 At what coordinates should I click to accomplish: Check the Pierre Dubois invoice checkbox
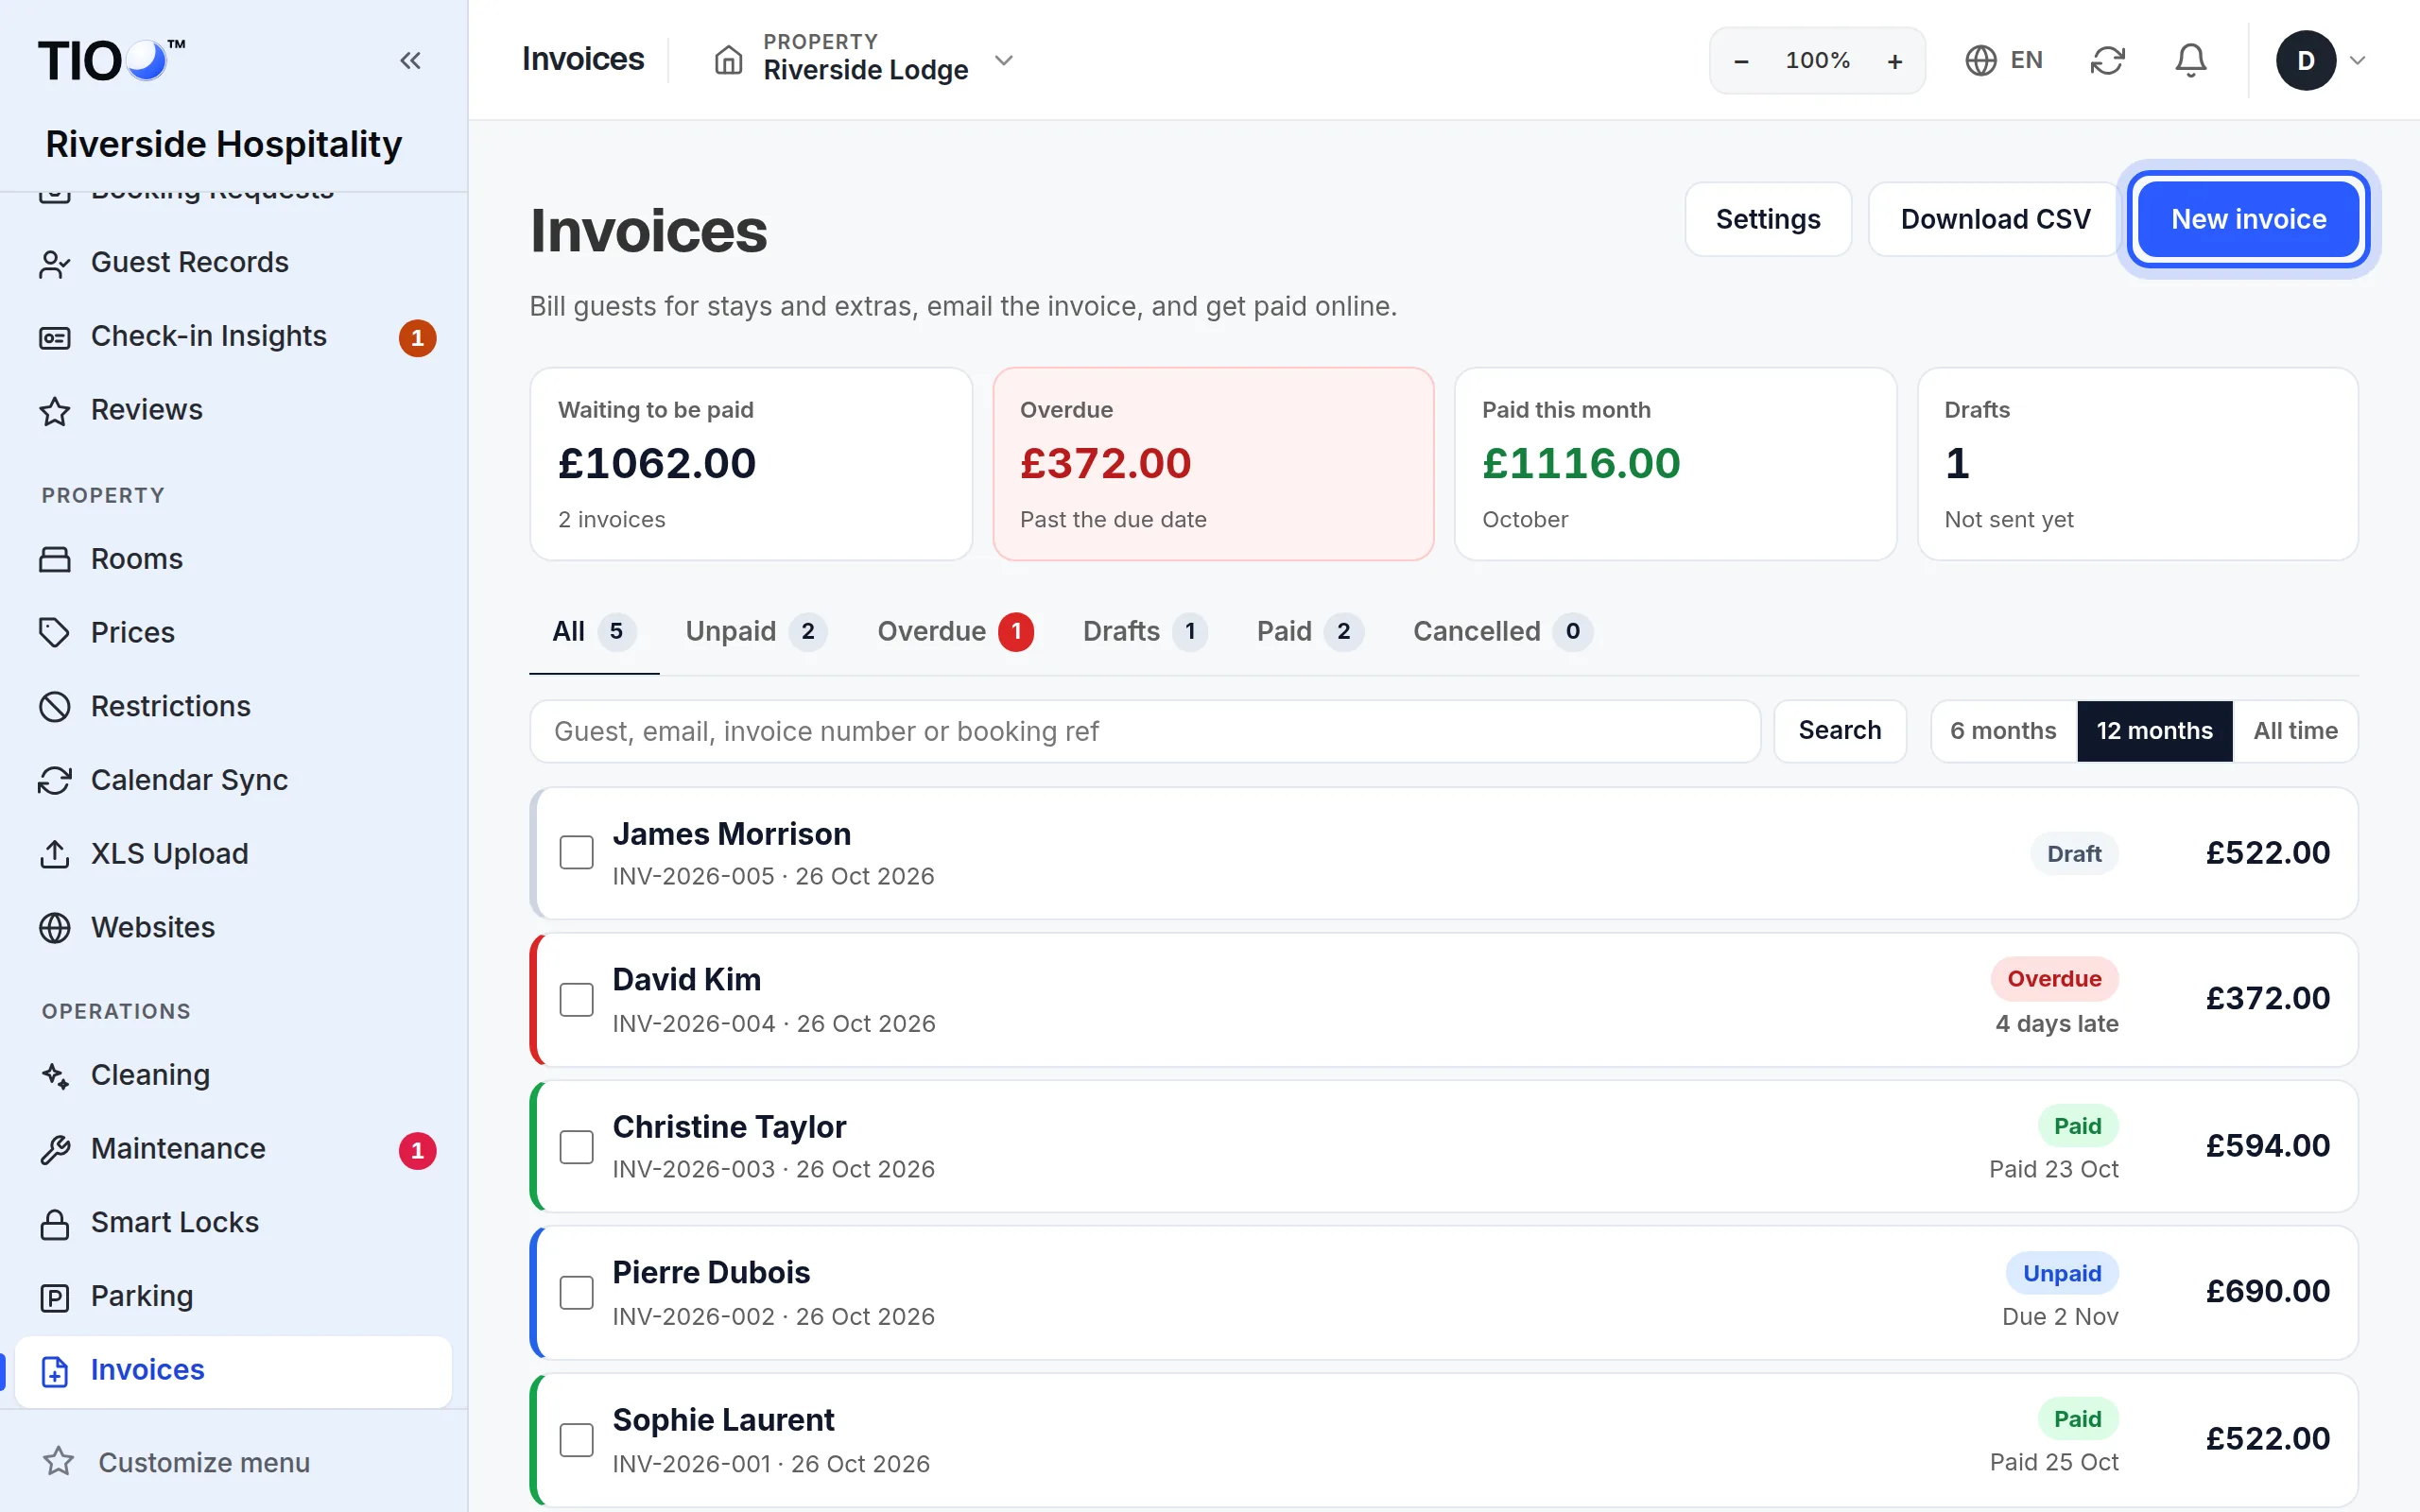pos(576,1292)
